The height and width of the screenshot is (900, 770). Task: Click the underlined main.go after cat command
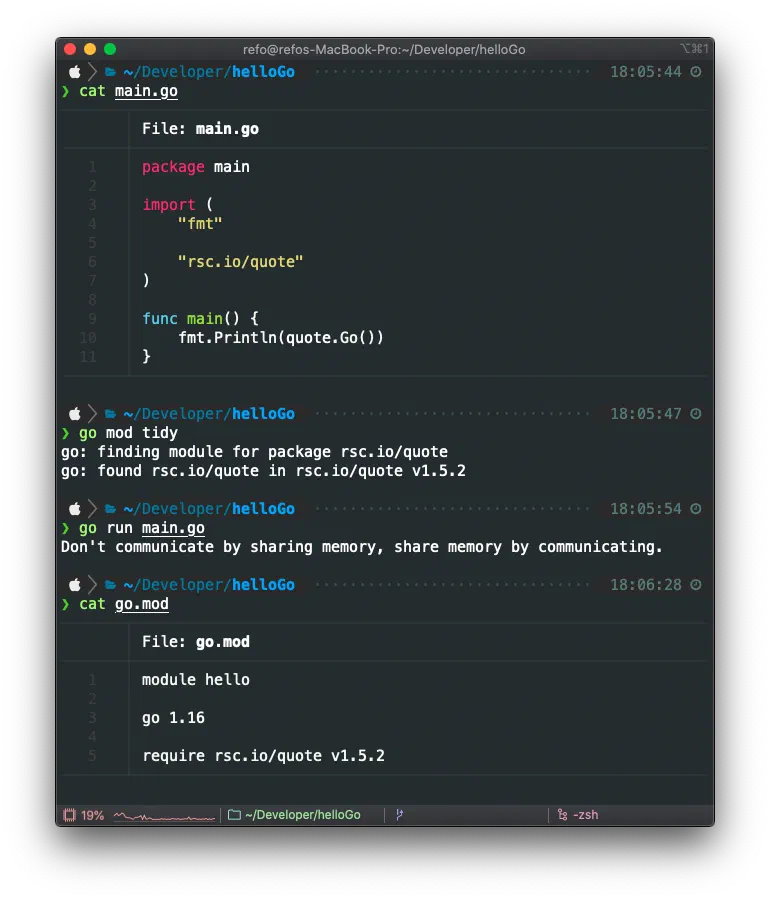point(146,91)
